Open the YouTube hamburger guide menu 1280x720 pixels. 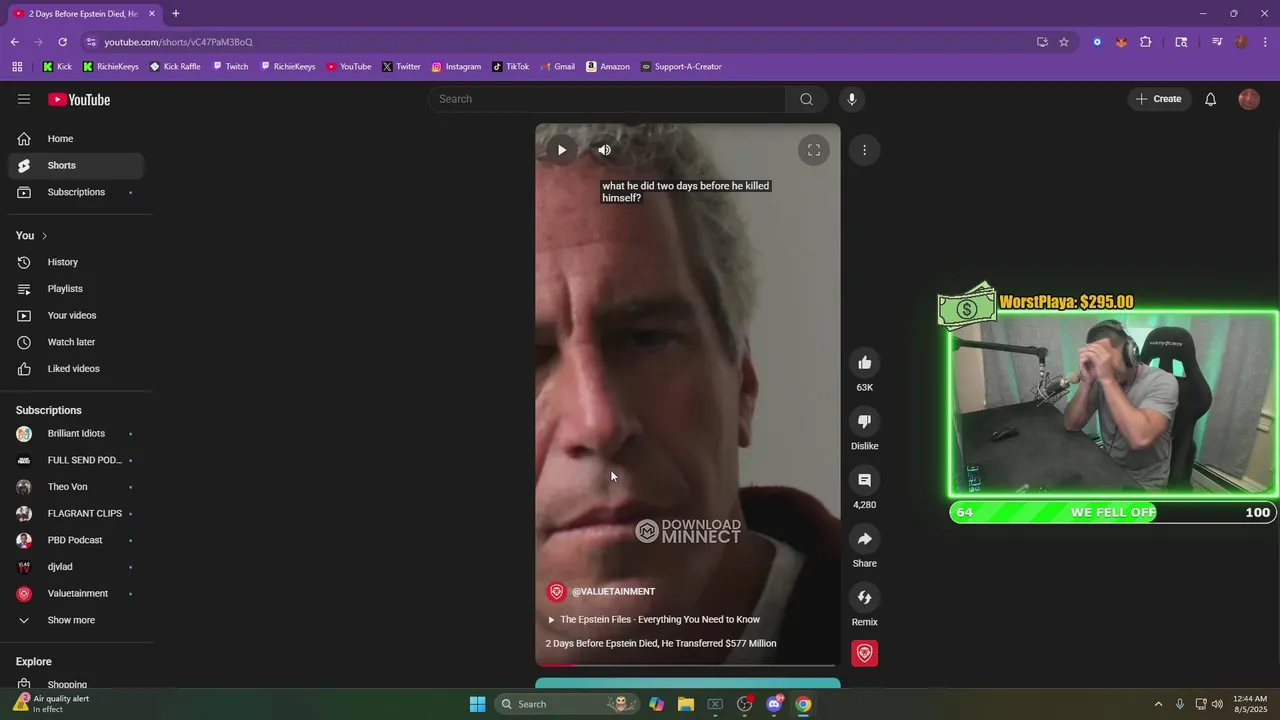tap(24, 99)
